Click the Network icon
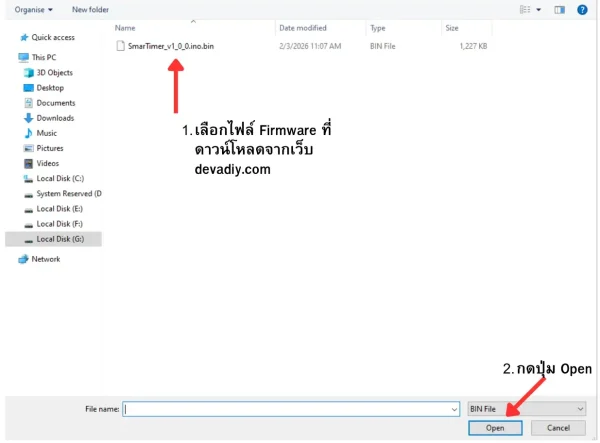The width and height of the screenshot is (600, 443). point(23,259)
